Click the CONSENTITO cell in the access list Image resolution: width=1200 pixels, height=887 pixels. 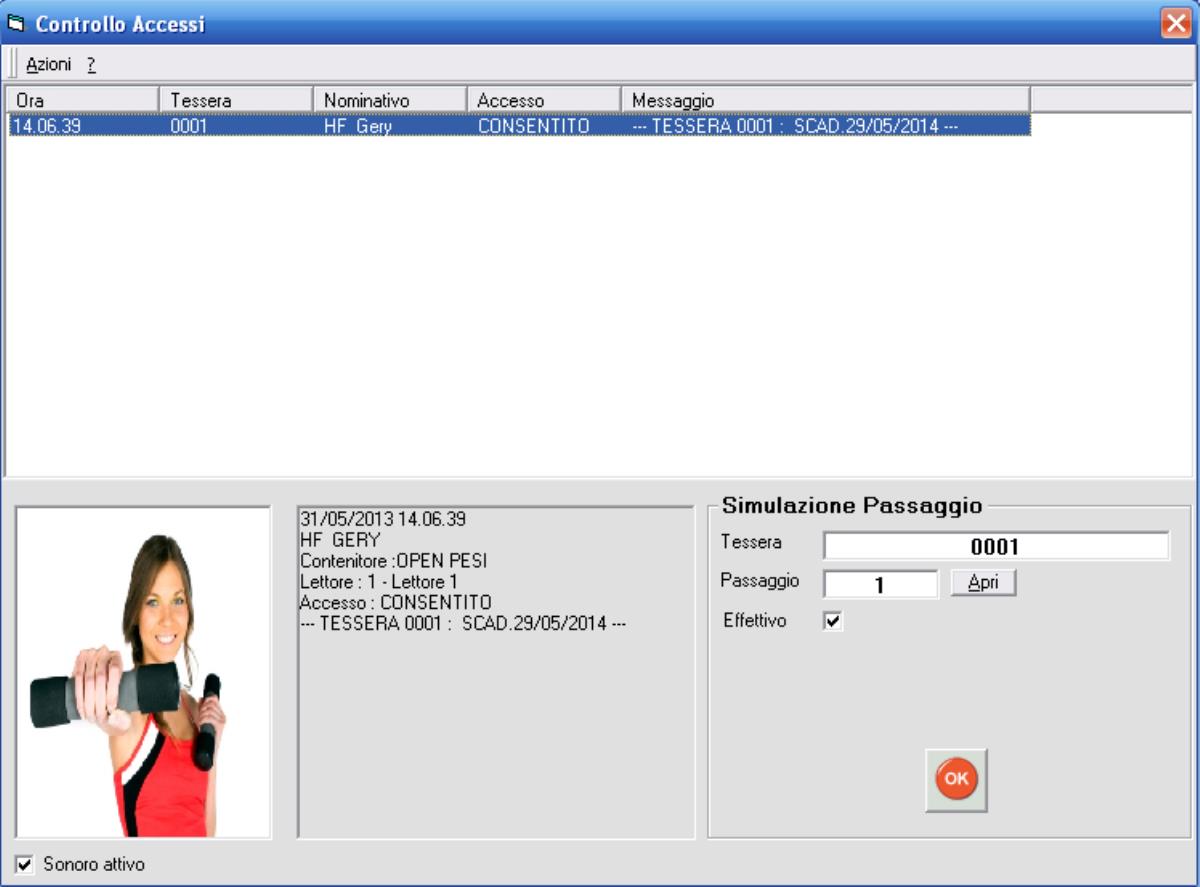tap(533, 126)
